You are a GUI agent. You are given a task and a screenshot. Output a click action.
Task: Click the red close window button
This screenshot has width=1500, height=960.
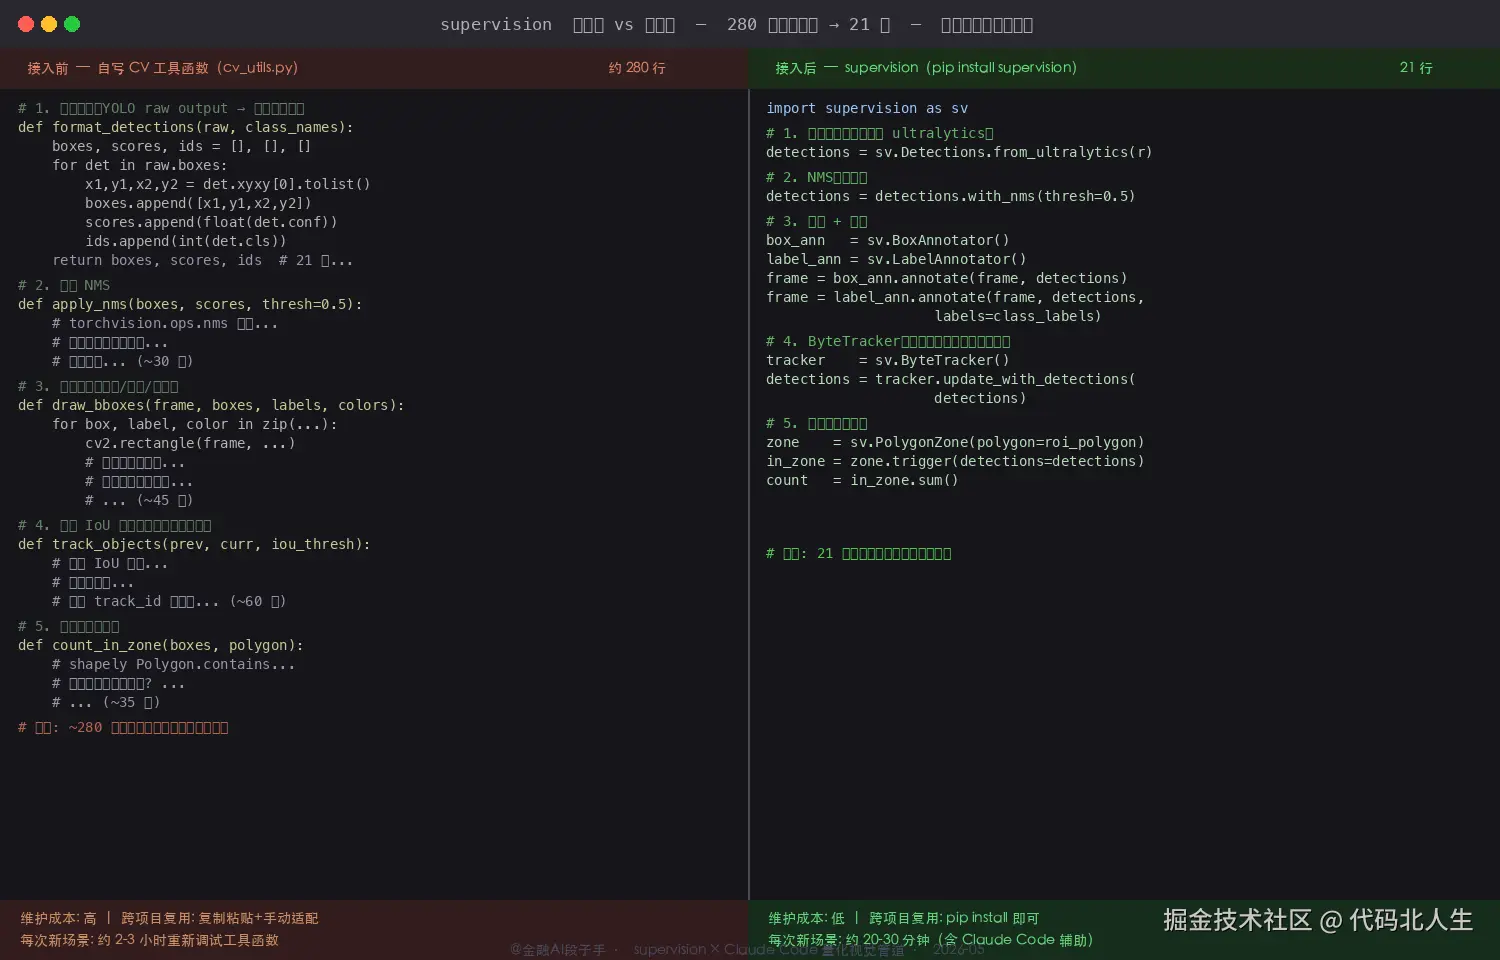coord(26,24)
